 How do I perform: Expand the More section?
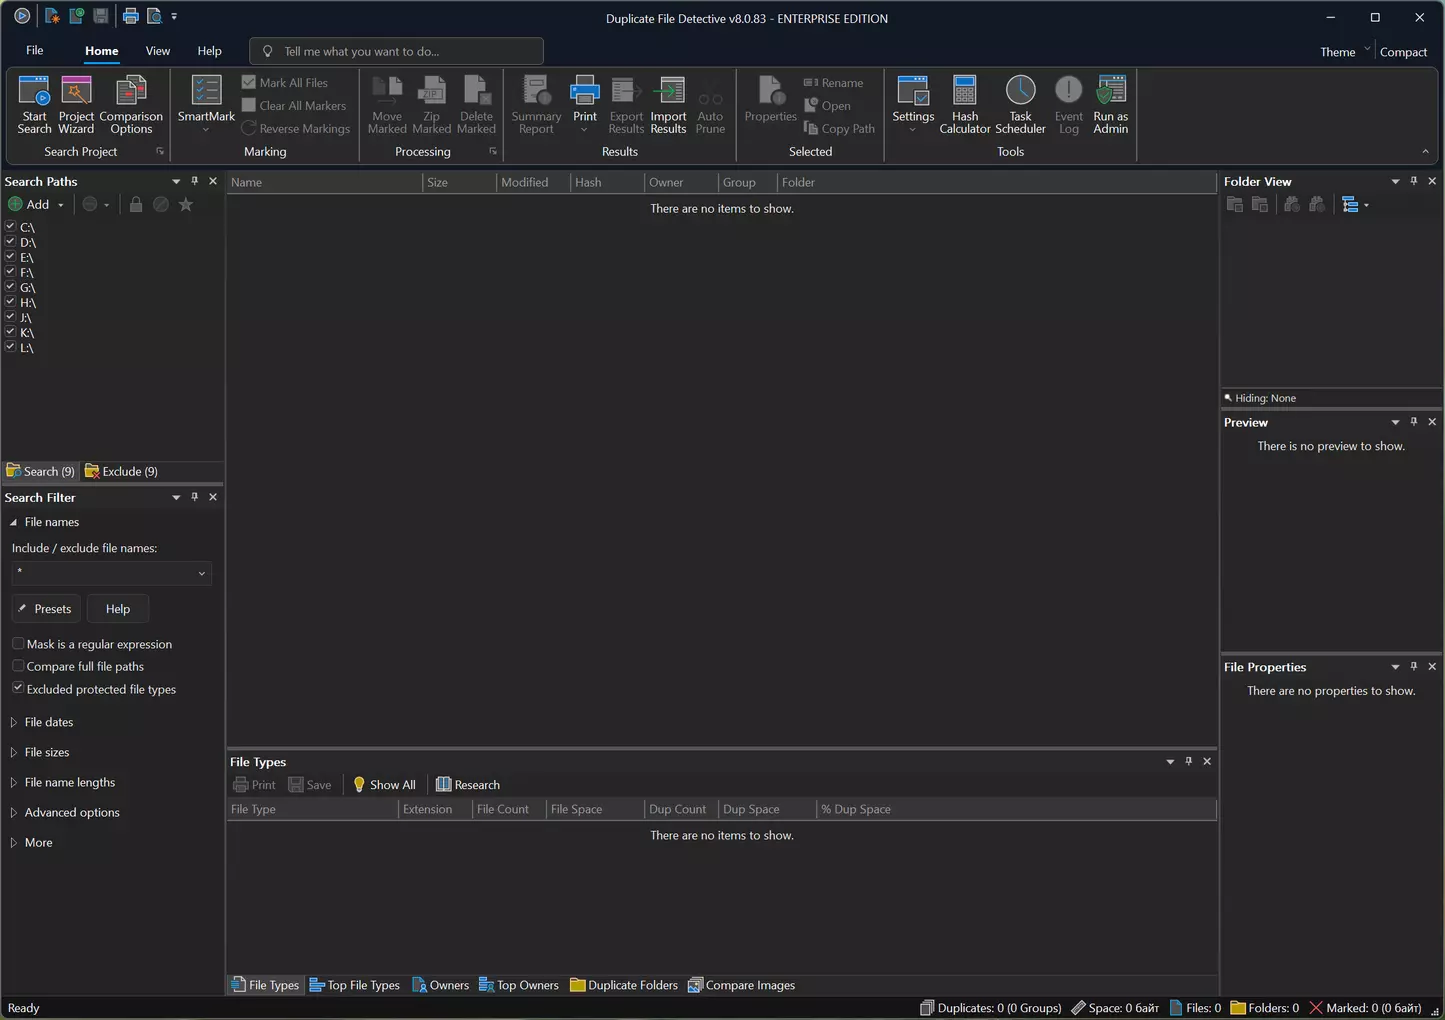click(14, 842)
